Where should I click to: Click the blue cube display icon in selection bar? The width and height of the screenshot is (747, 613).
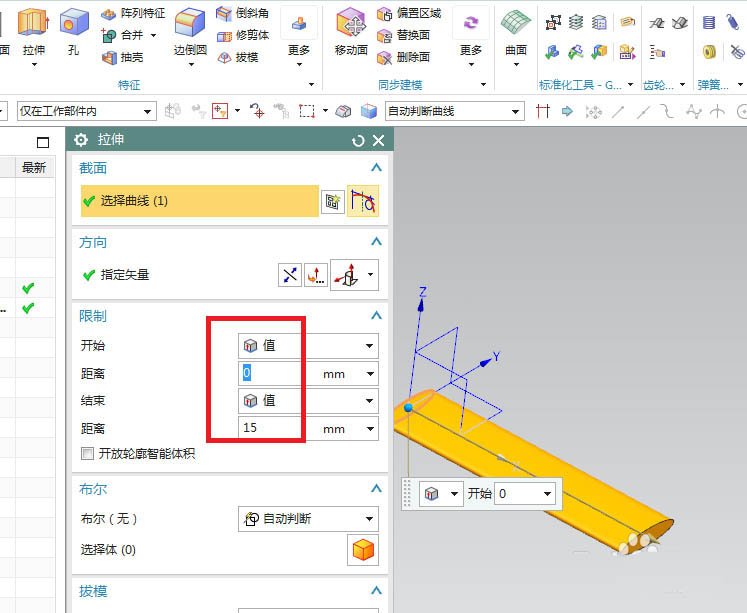[x=369, y=111]
